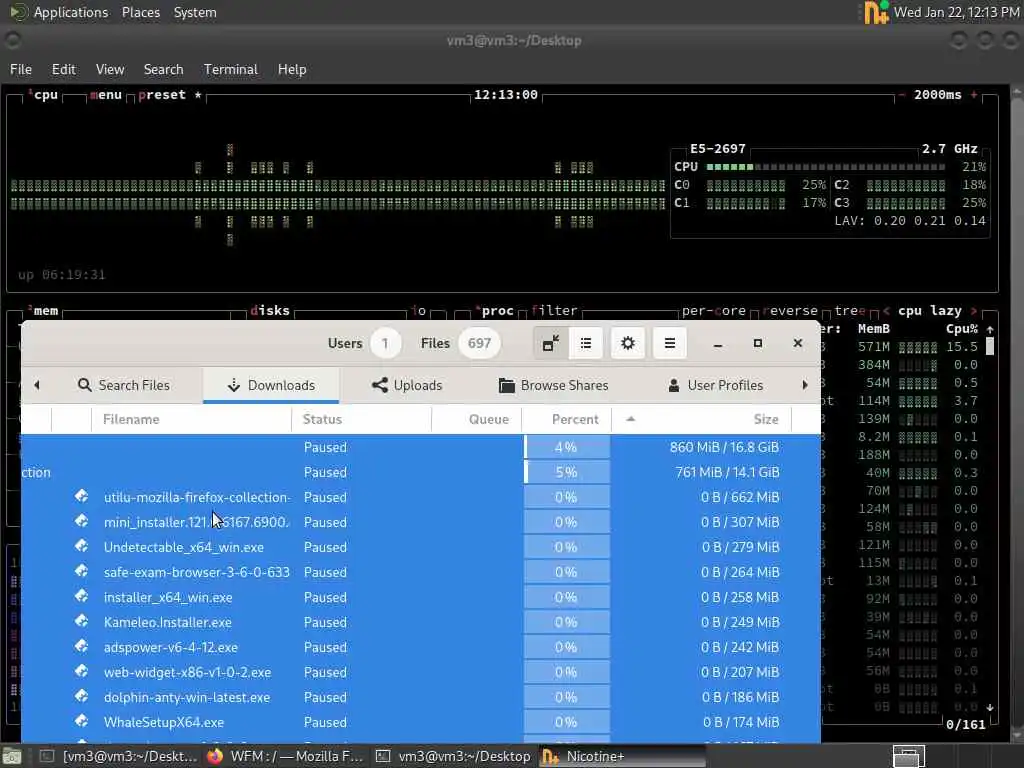
Task: Increase btop update interval with plus
Action: (974, 95)
